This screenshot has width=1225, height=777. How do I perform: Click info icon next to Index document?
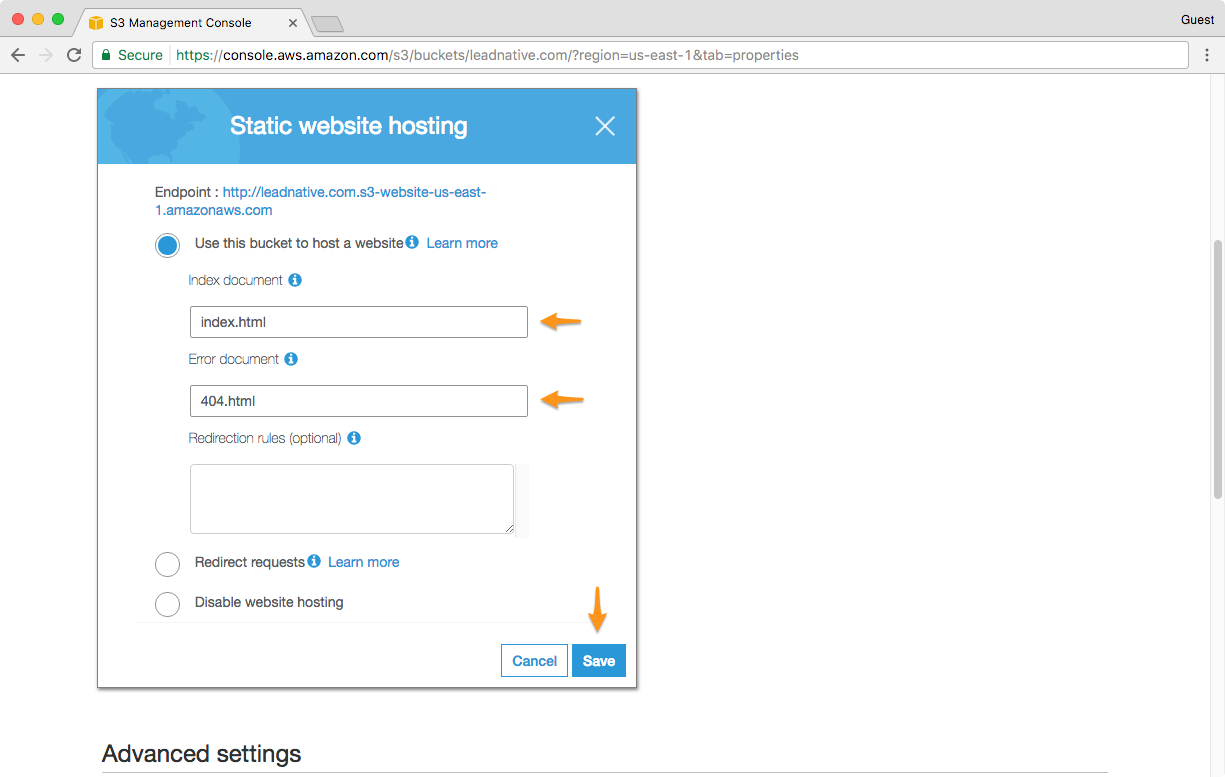(x=295, y=280)
